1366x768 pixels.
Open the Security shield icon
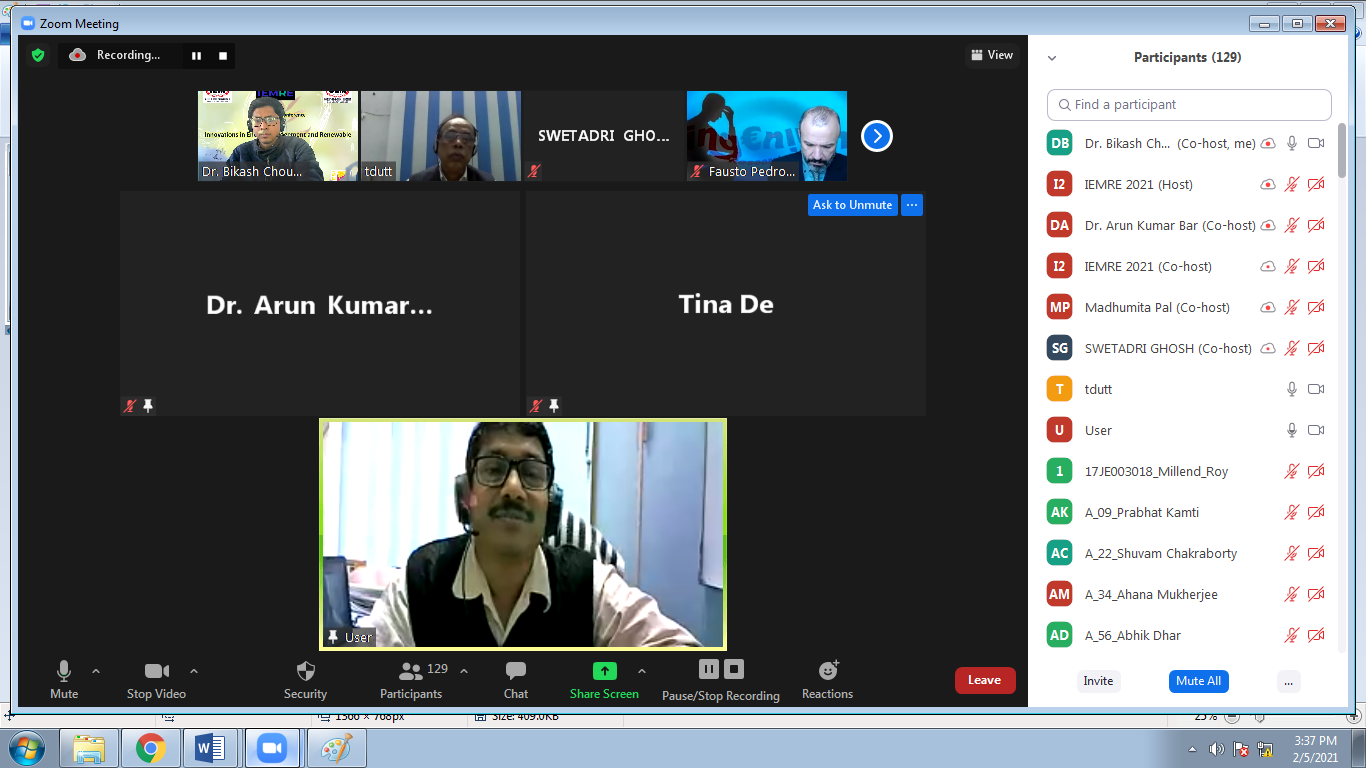click(x=305, y=671)
